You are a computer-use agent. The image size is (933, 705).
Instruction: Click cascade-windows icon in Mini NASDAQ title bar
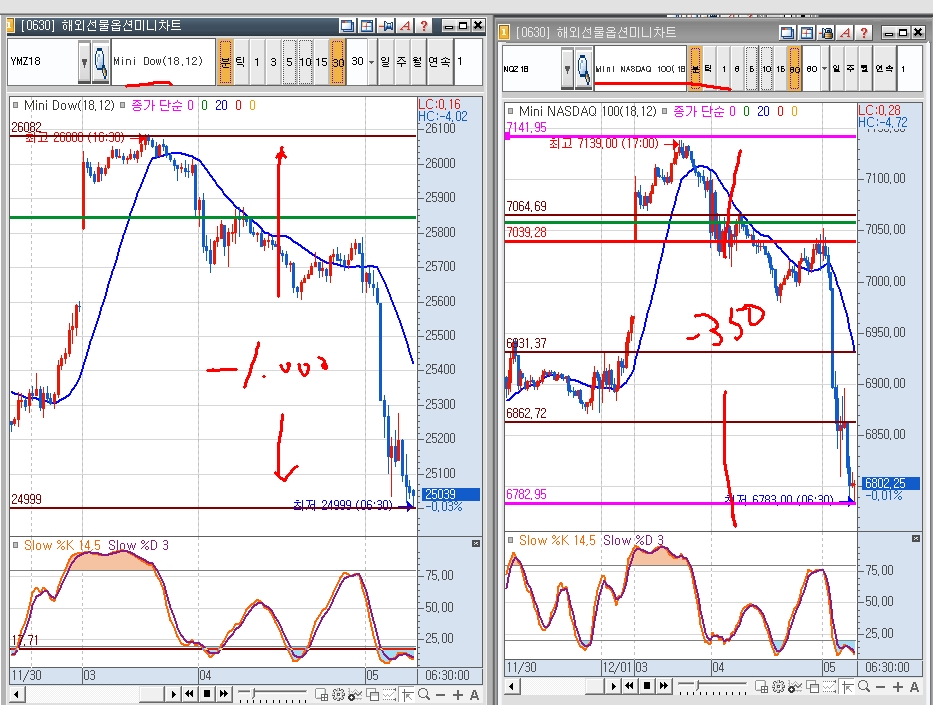pos(788,33)
